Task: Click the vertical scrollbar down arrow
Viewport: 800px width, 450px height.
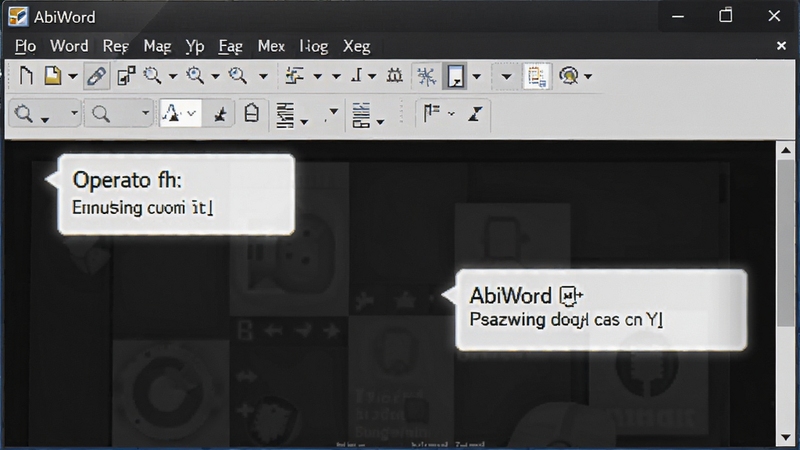Action: click(786, 437)
